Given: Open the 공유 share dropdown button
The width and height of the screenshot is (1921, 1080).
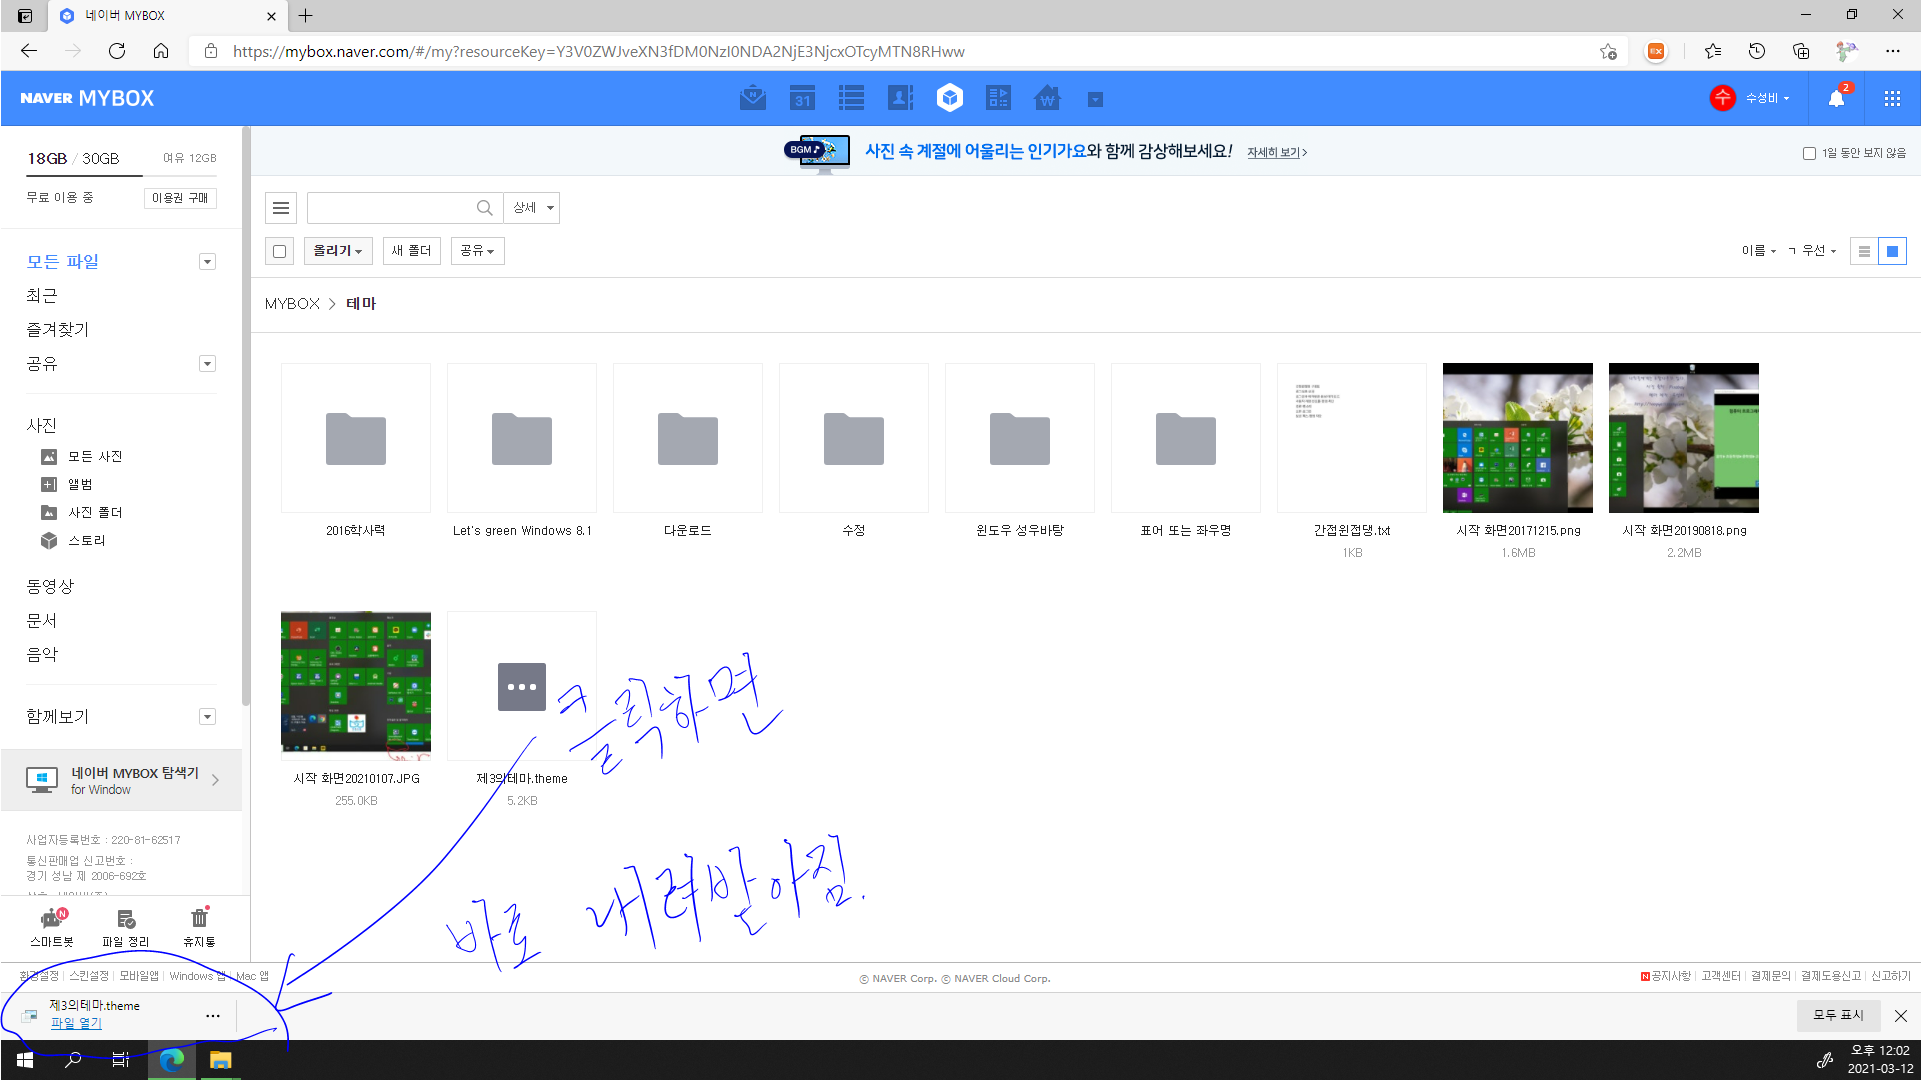Looking at the screenshot, I should [x=477, y=251].
